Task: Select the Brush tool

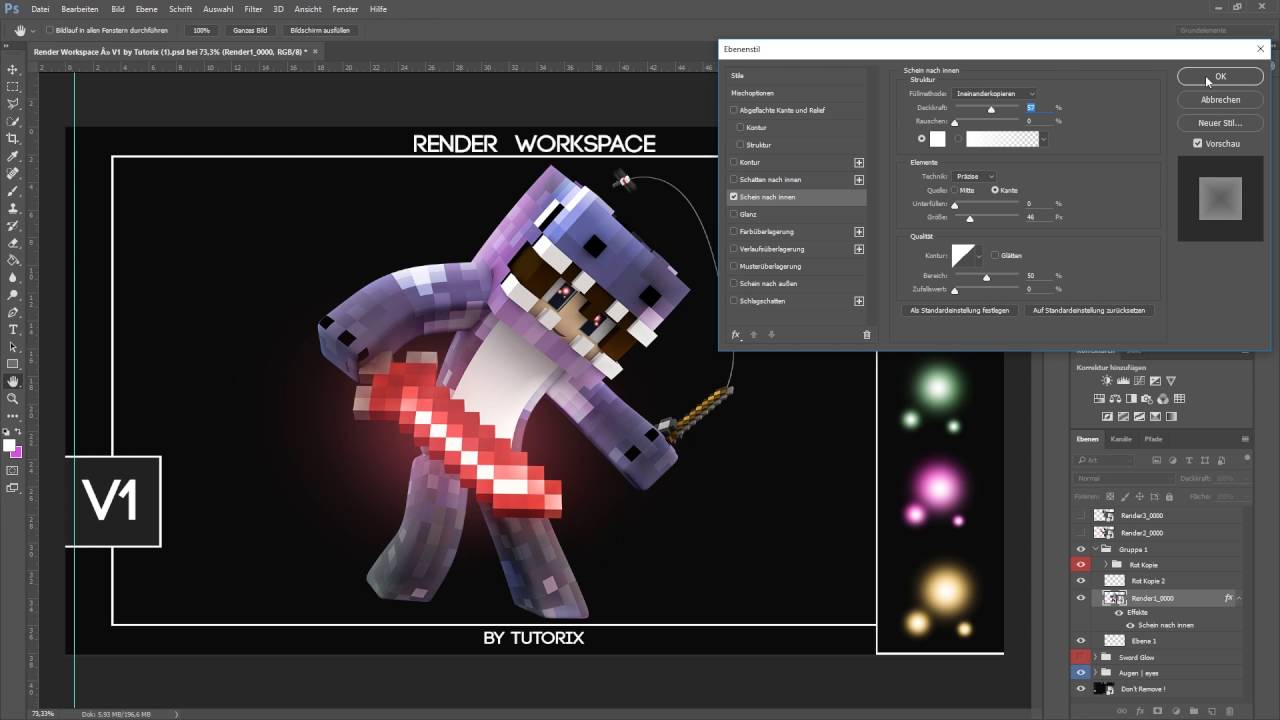Action: (x=13, y=191)
